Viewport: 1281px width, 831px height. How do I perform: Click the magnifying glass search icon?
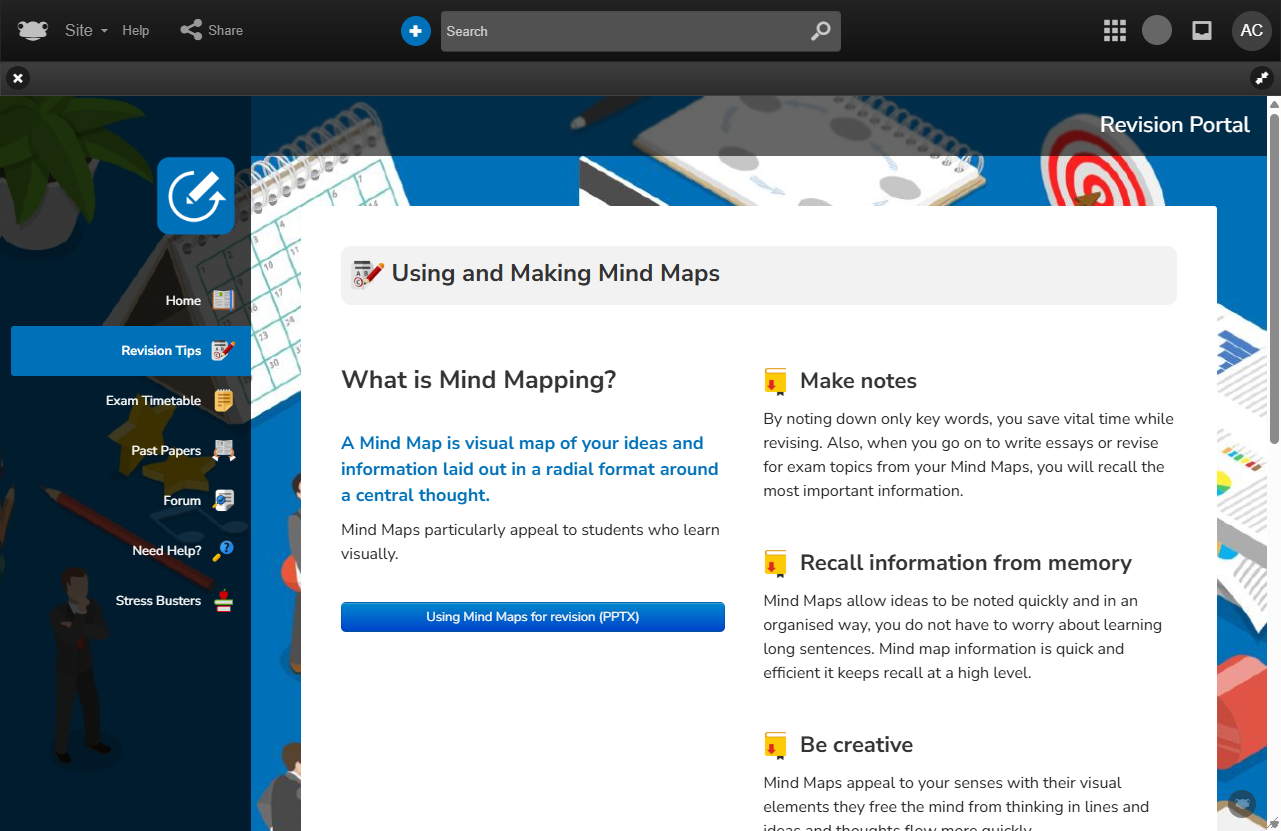[820, 31]
